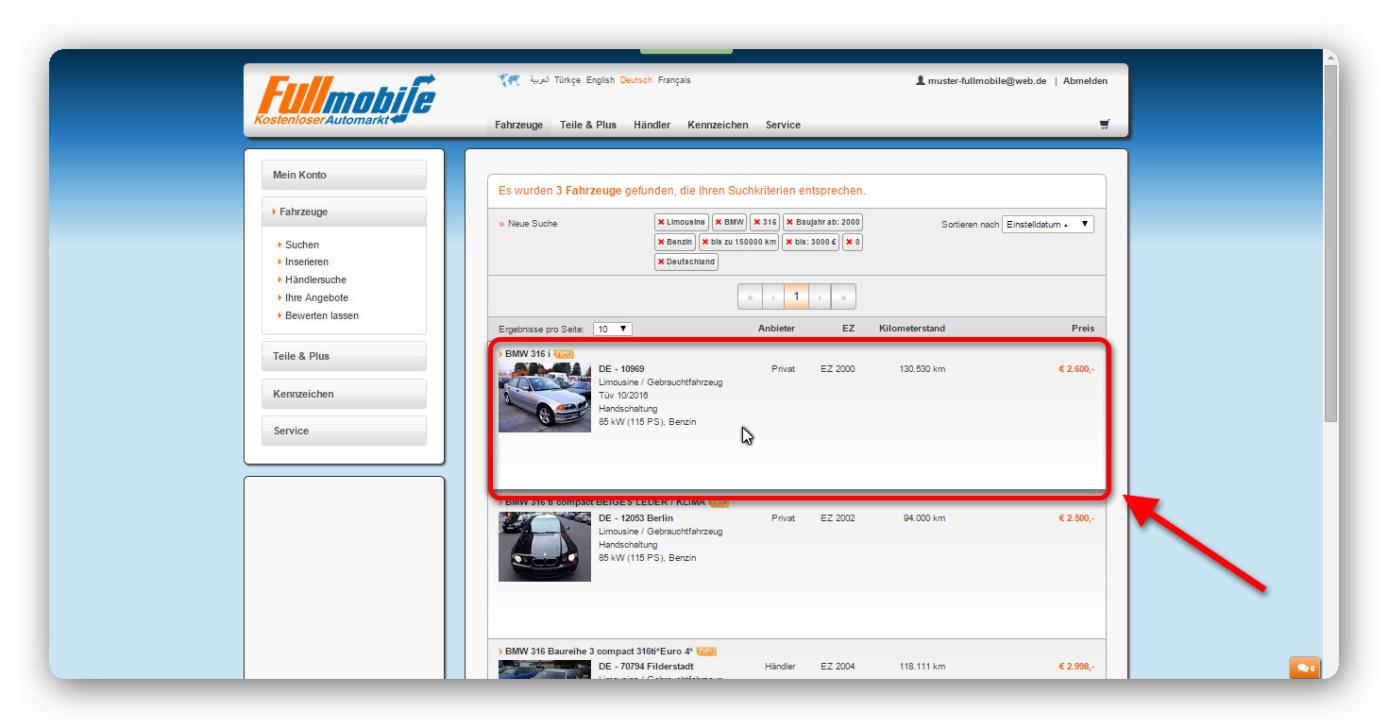This screenshot has height=728, width=1388.
Task: Open the Teile & Plus top menu
Action: tap(588, 125)
